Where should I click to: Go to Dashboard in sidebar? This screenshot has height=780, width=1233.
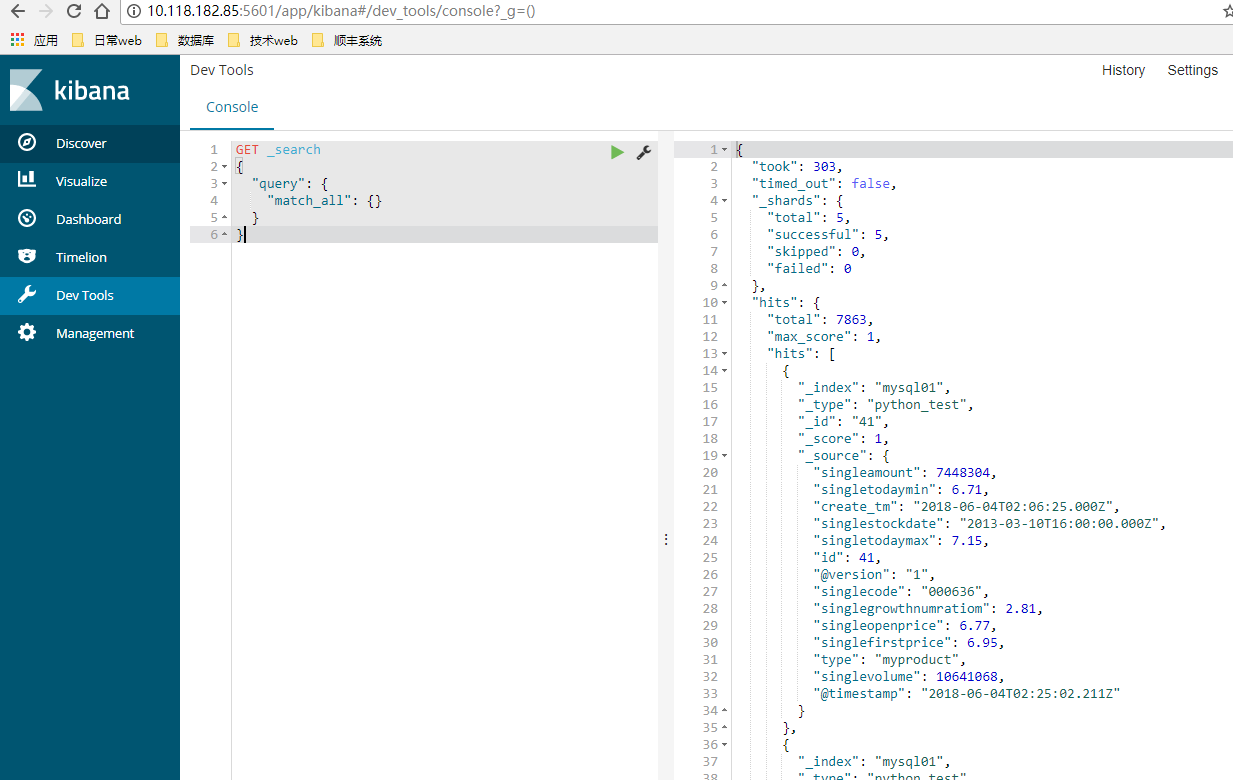coord(88,219)
